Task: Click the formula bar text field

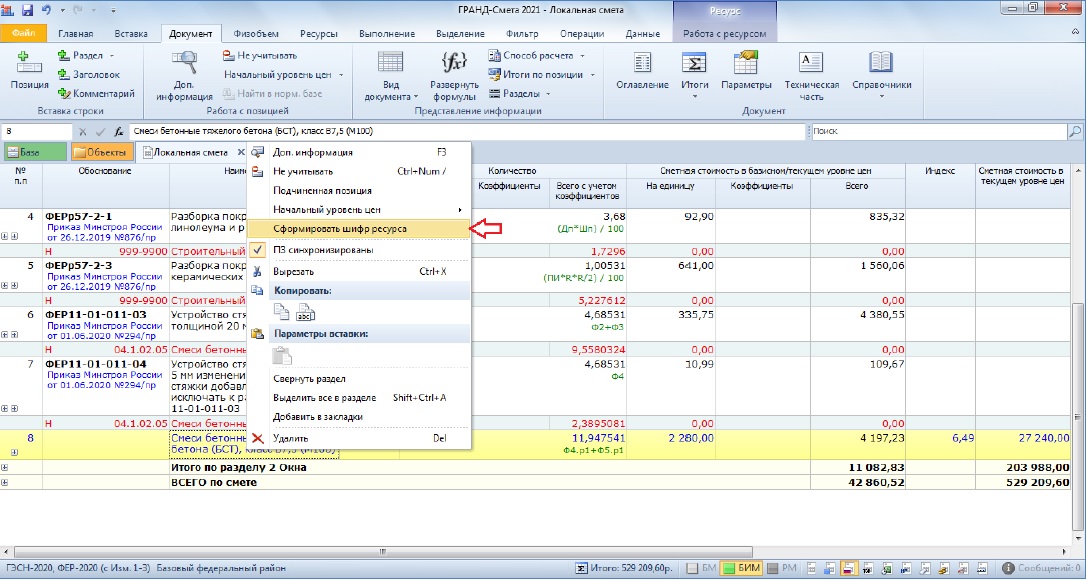Action: (467, 131)
